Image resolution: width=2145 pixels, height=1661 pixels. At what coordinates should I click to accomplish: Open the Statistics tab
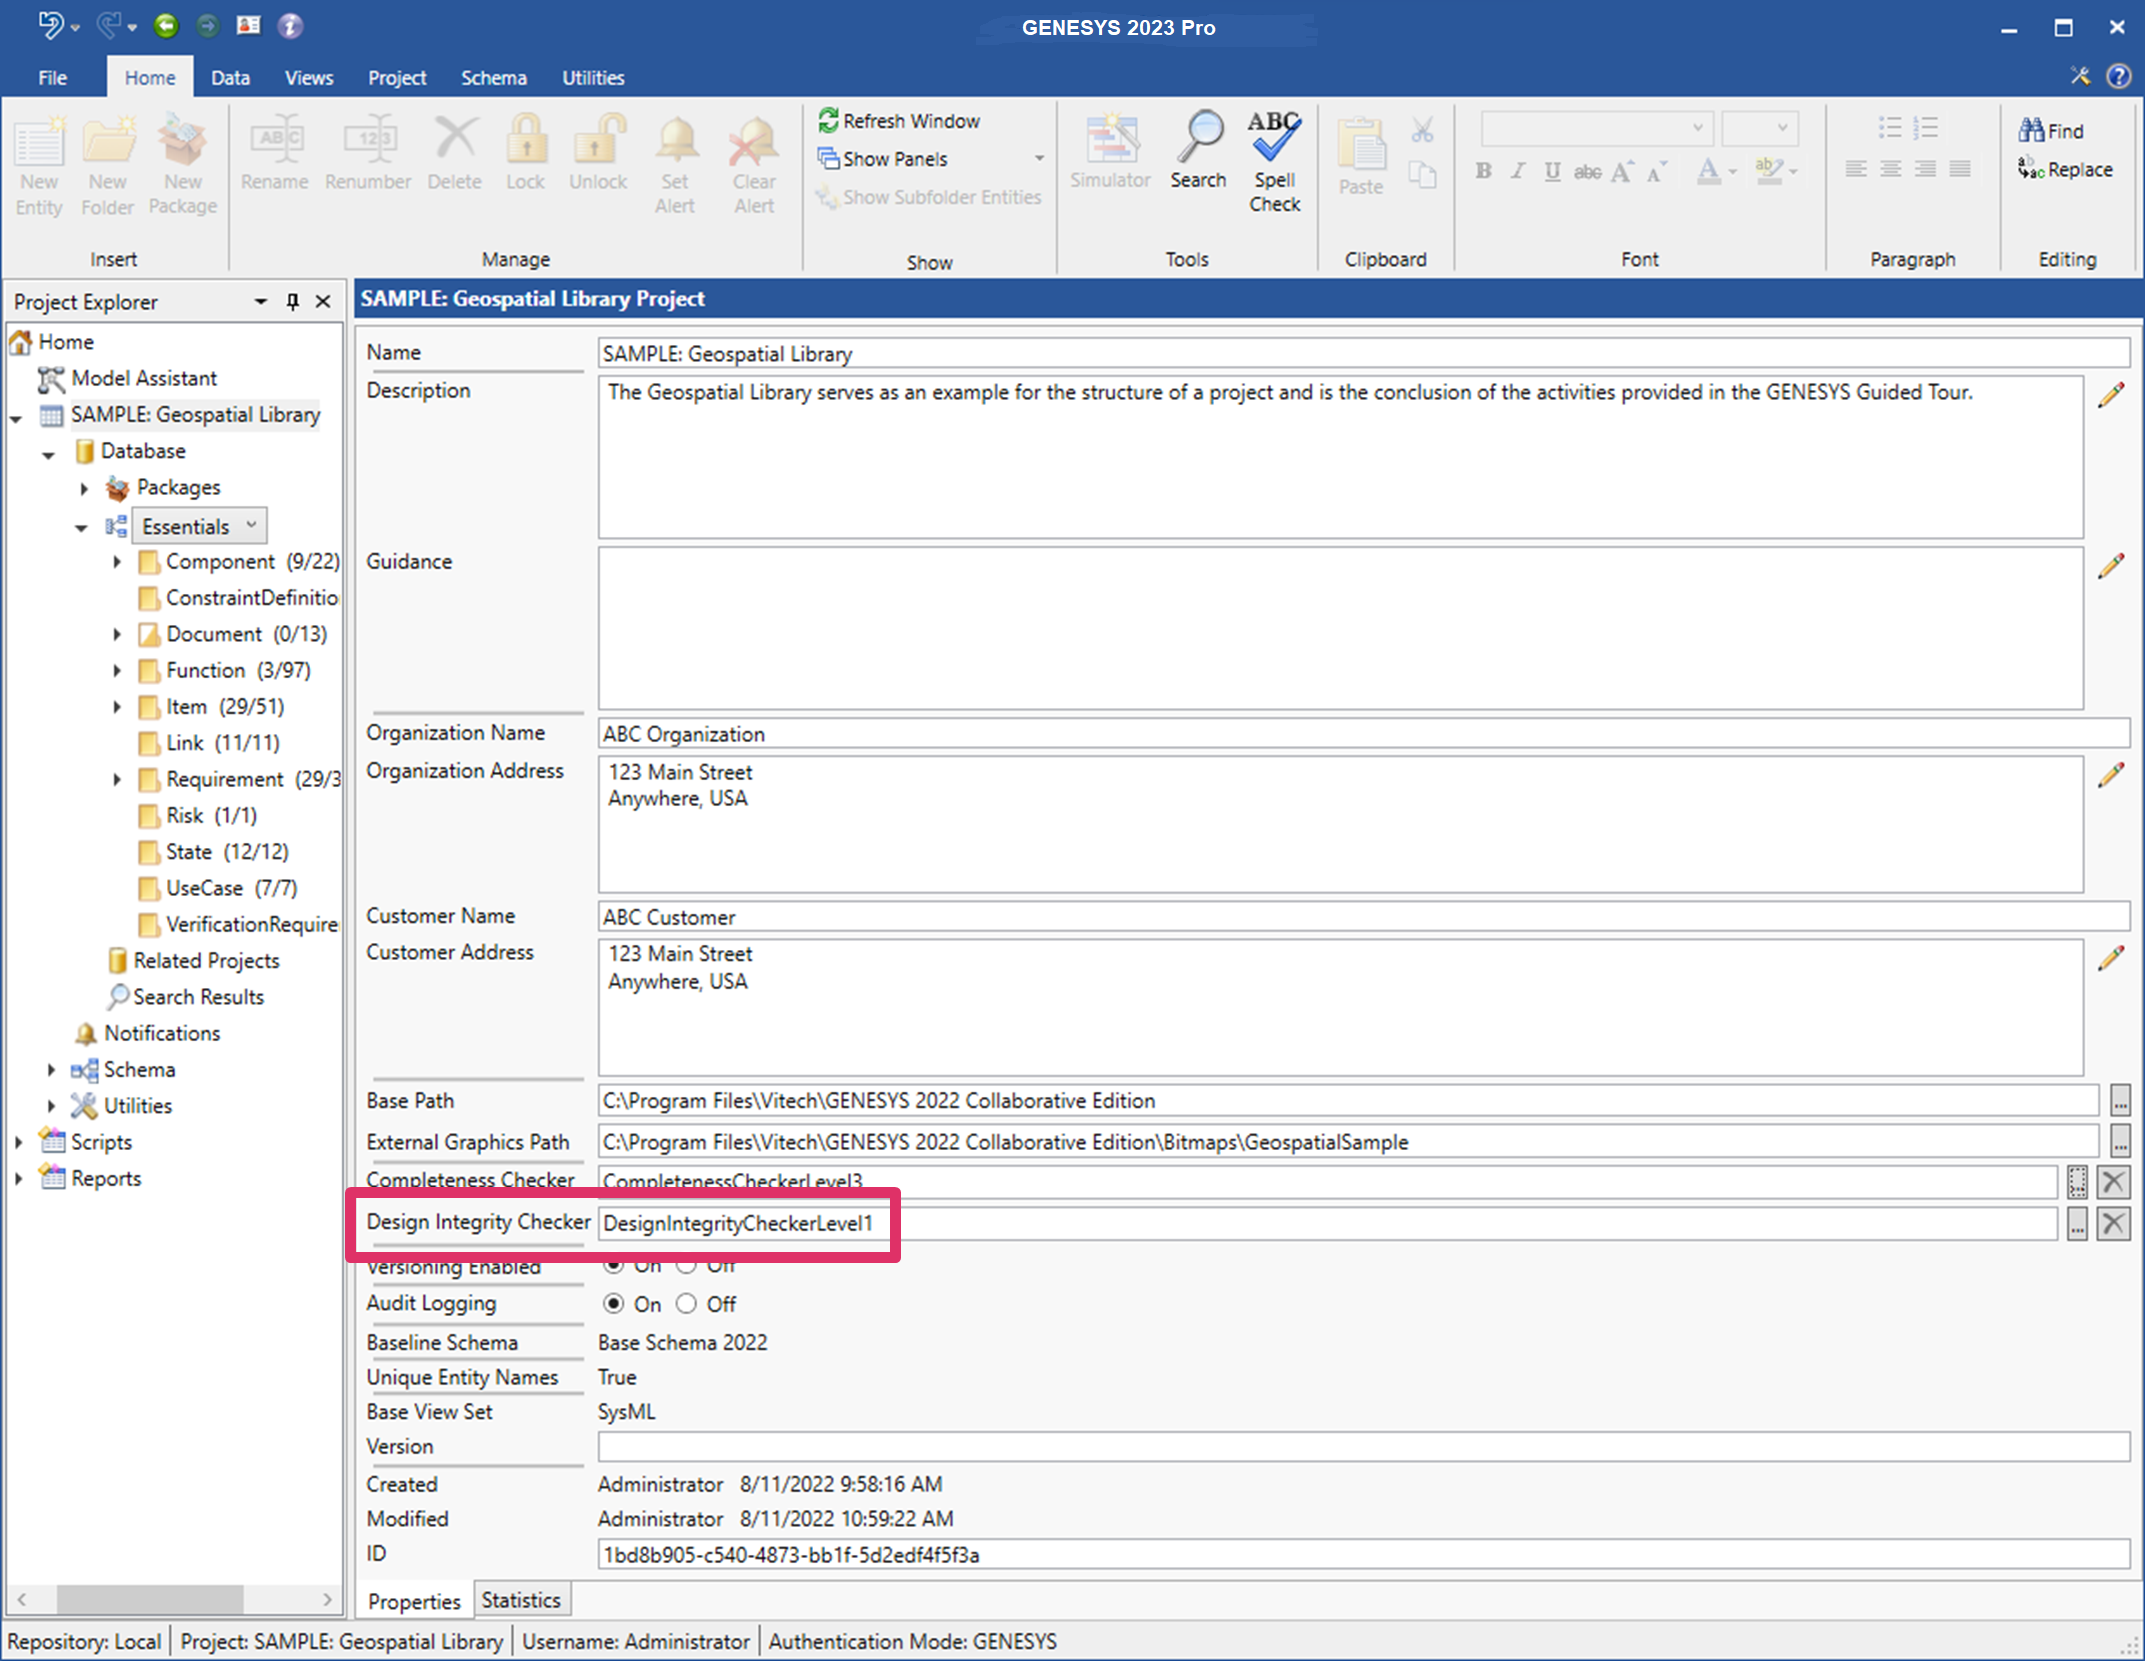pyautogui.click(x=521, y=1599)
